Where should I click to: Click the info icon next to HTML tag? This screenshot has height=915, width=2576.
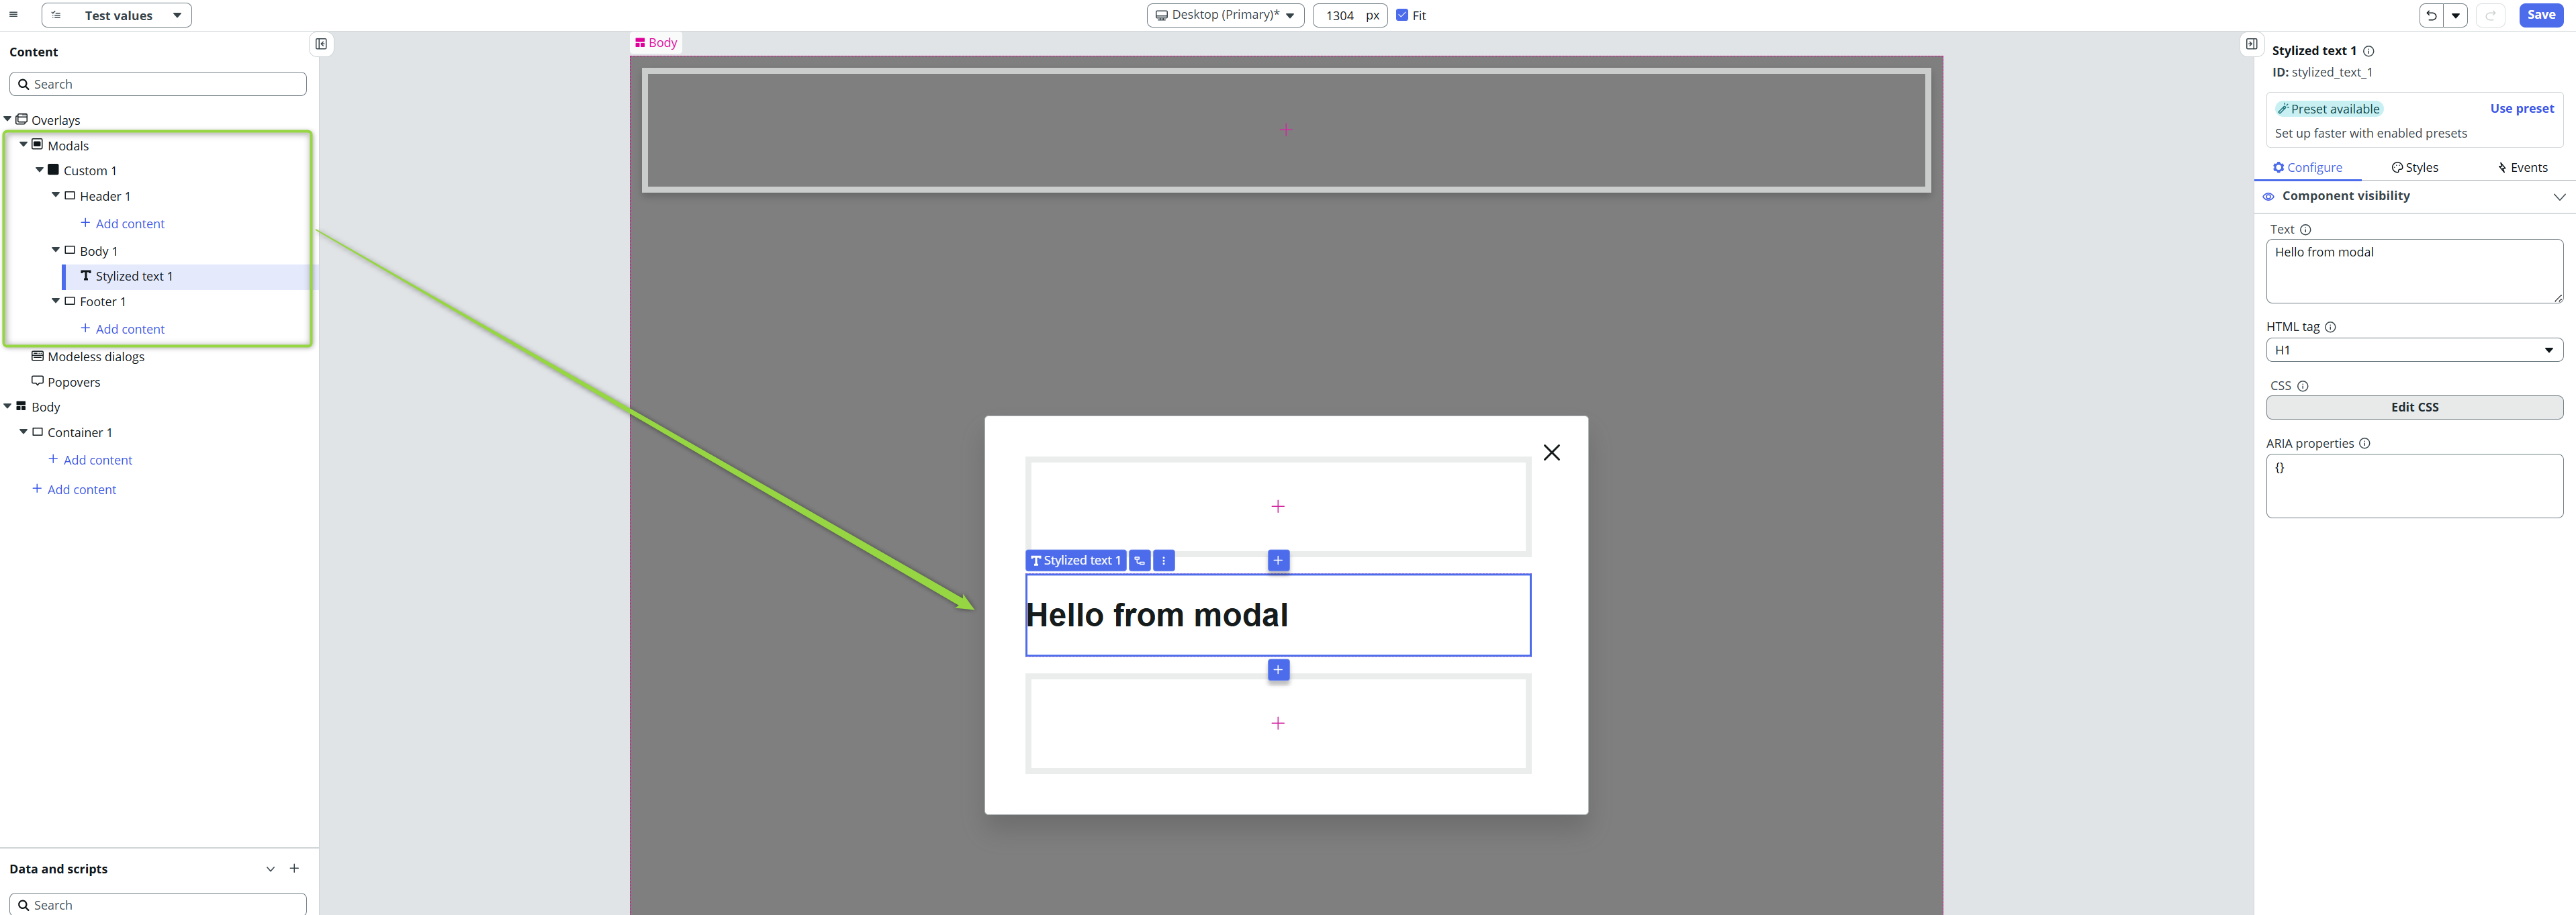(2330, 327)
